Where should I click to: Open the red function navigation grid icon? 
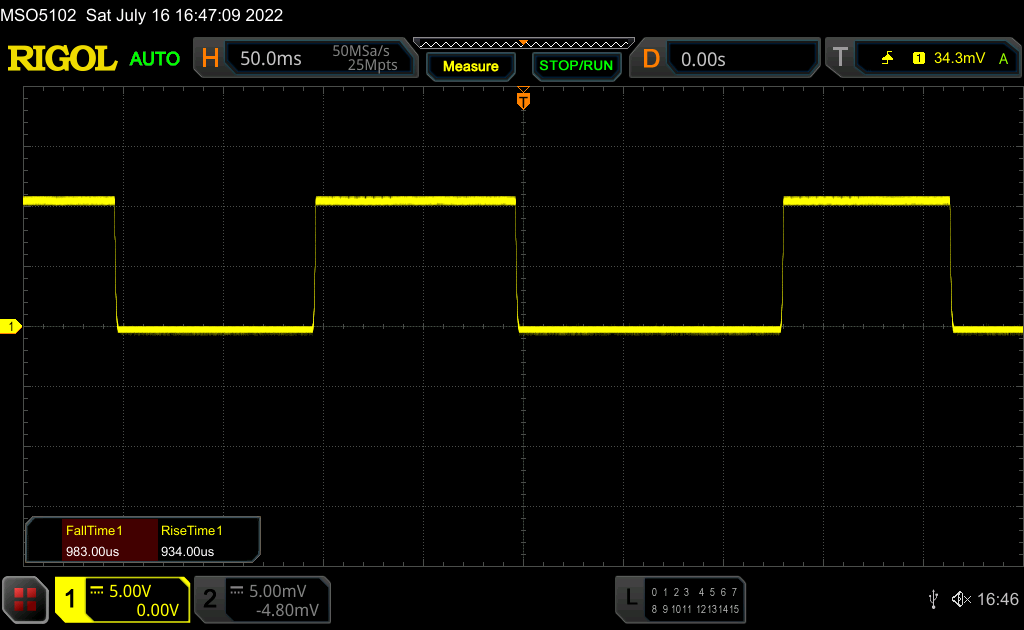click(x=25, y=599)
